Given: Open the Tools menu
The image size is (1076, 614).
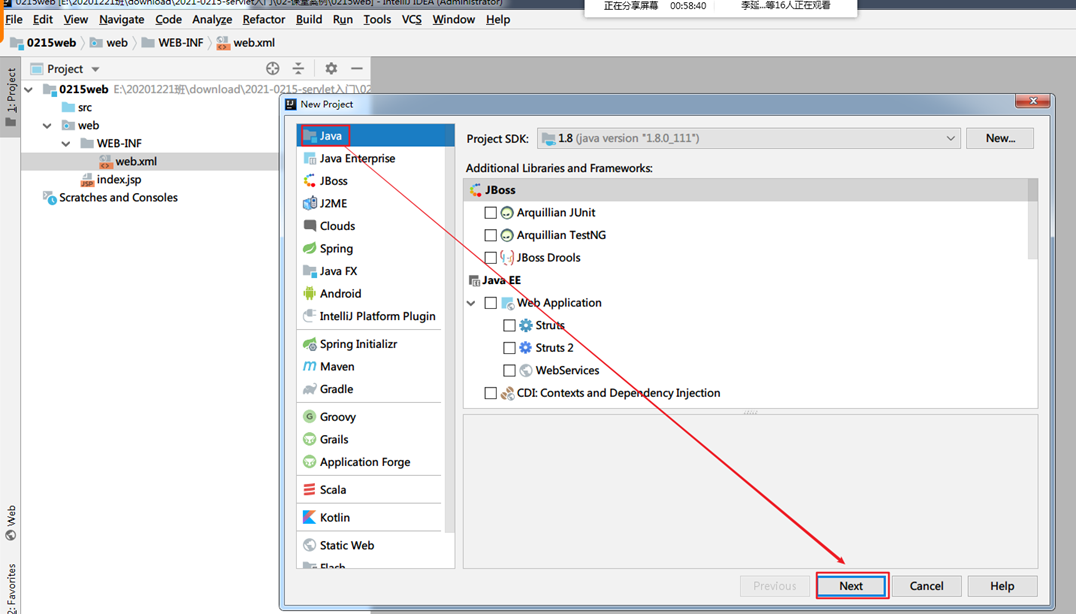Looking at the screenshot, I should point(377,19).
